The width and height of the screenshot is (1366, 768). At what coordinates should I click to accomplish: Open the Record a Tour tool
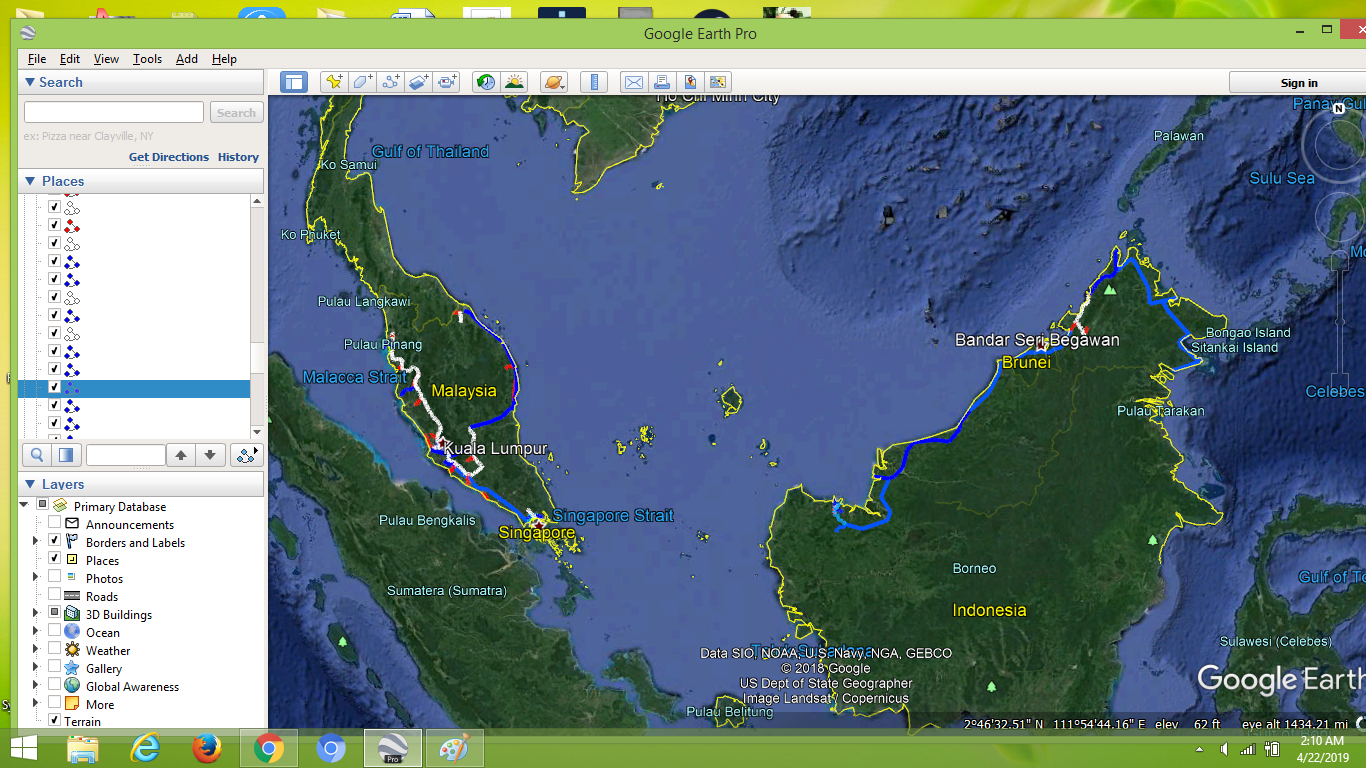coord(448,82)
